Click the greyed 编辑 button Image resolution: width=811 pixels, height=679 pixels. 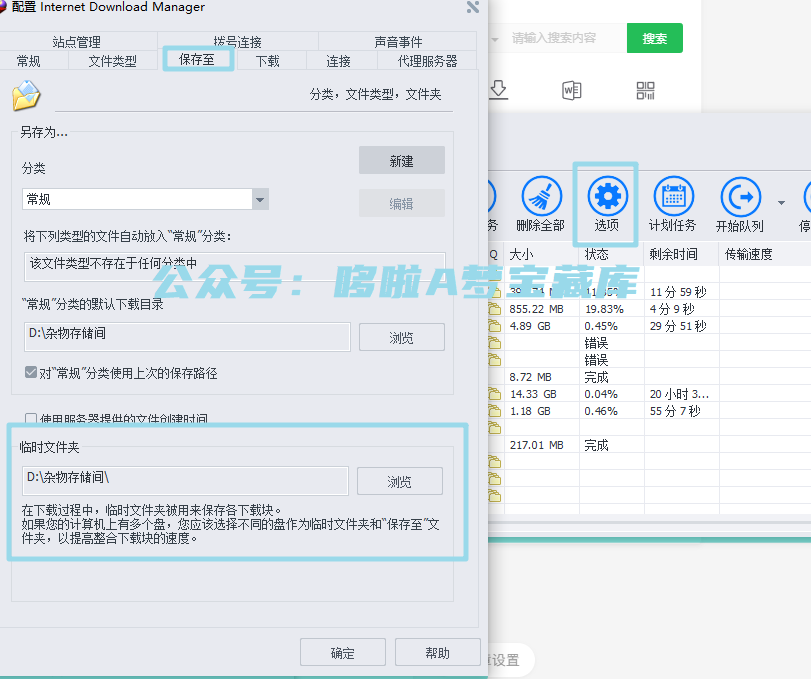tap(402, 203)
